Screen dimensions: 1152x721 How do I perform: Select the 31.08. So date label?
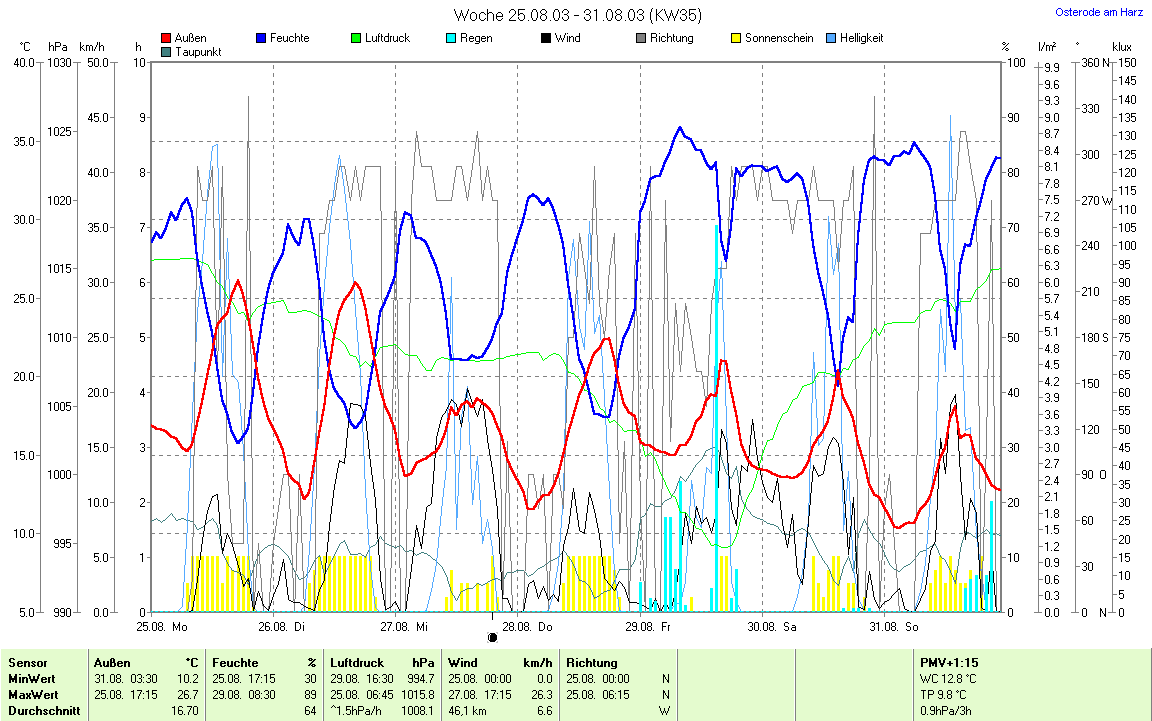pos(893,627)
